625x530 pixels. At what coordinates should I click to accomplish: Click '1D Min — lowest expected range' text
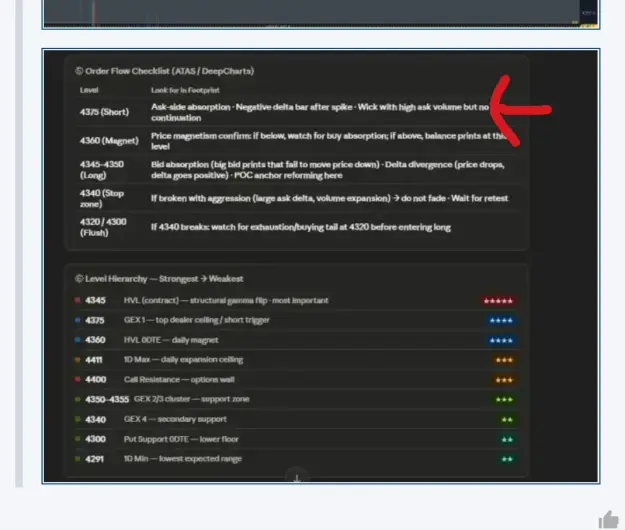[183, 459]
